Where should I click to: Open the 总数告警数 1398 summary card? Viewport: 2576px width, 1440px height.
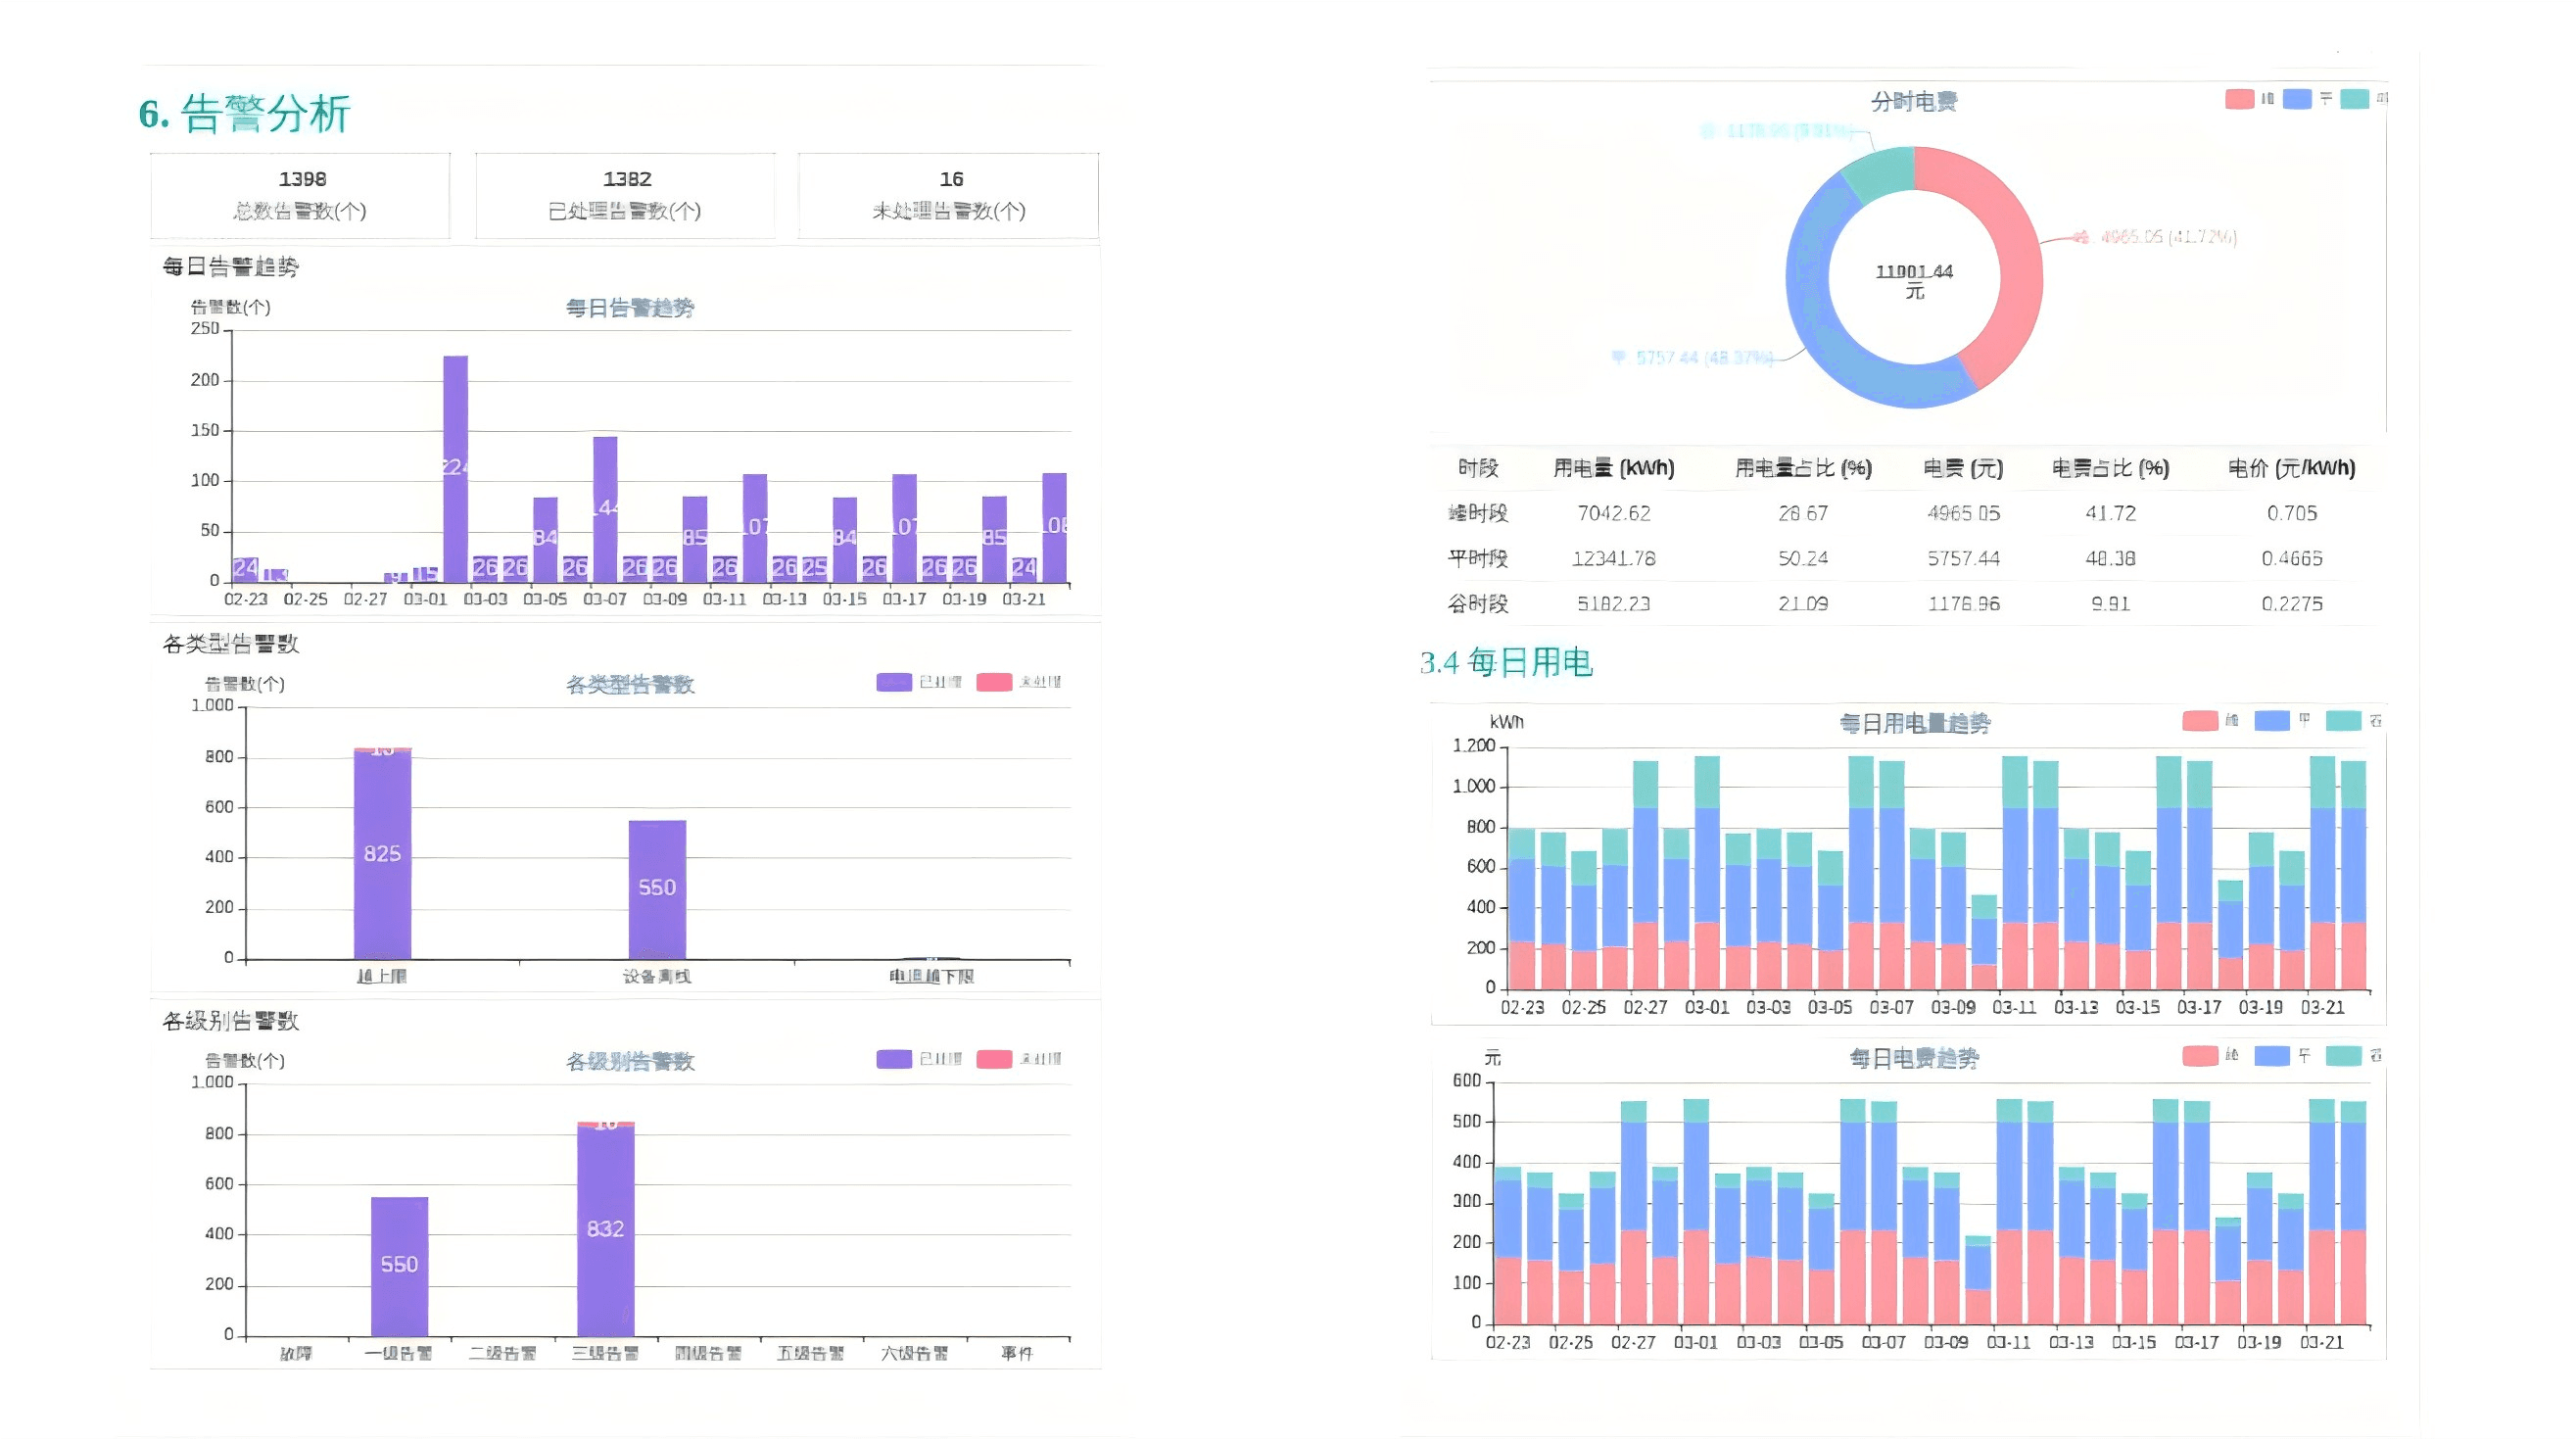[x=301, y=194]
